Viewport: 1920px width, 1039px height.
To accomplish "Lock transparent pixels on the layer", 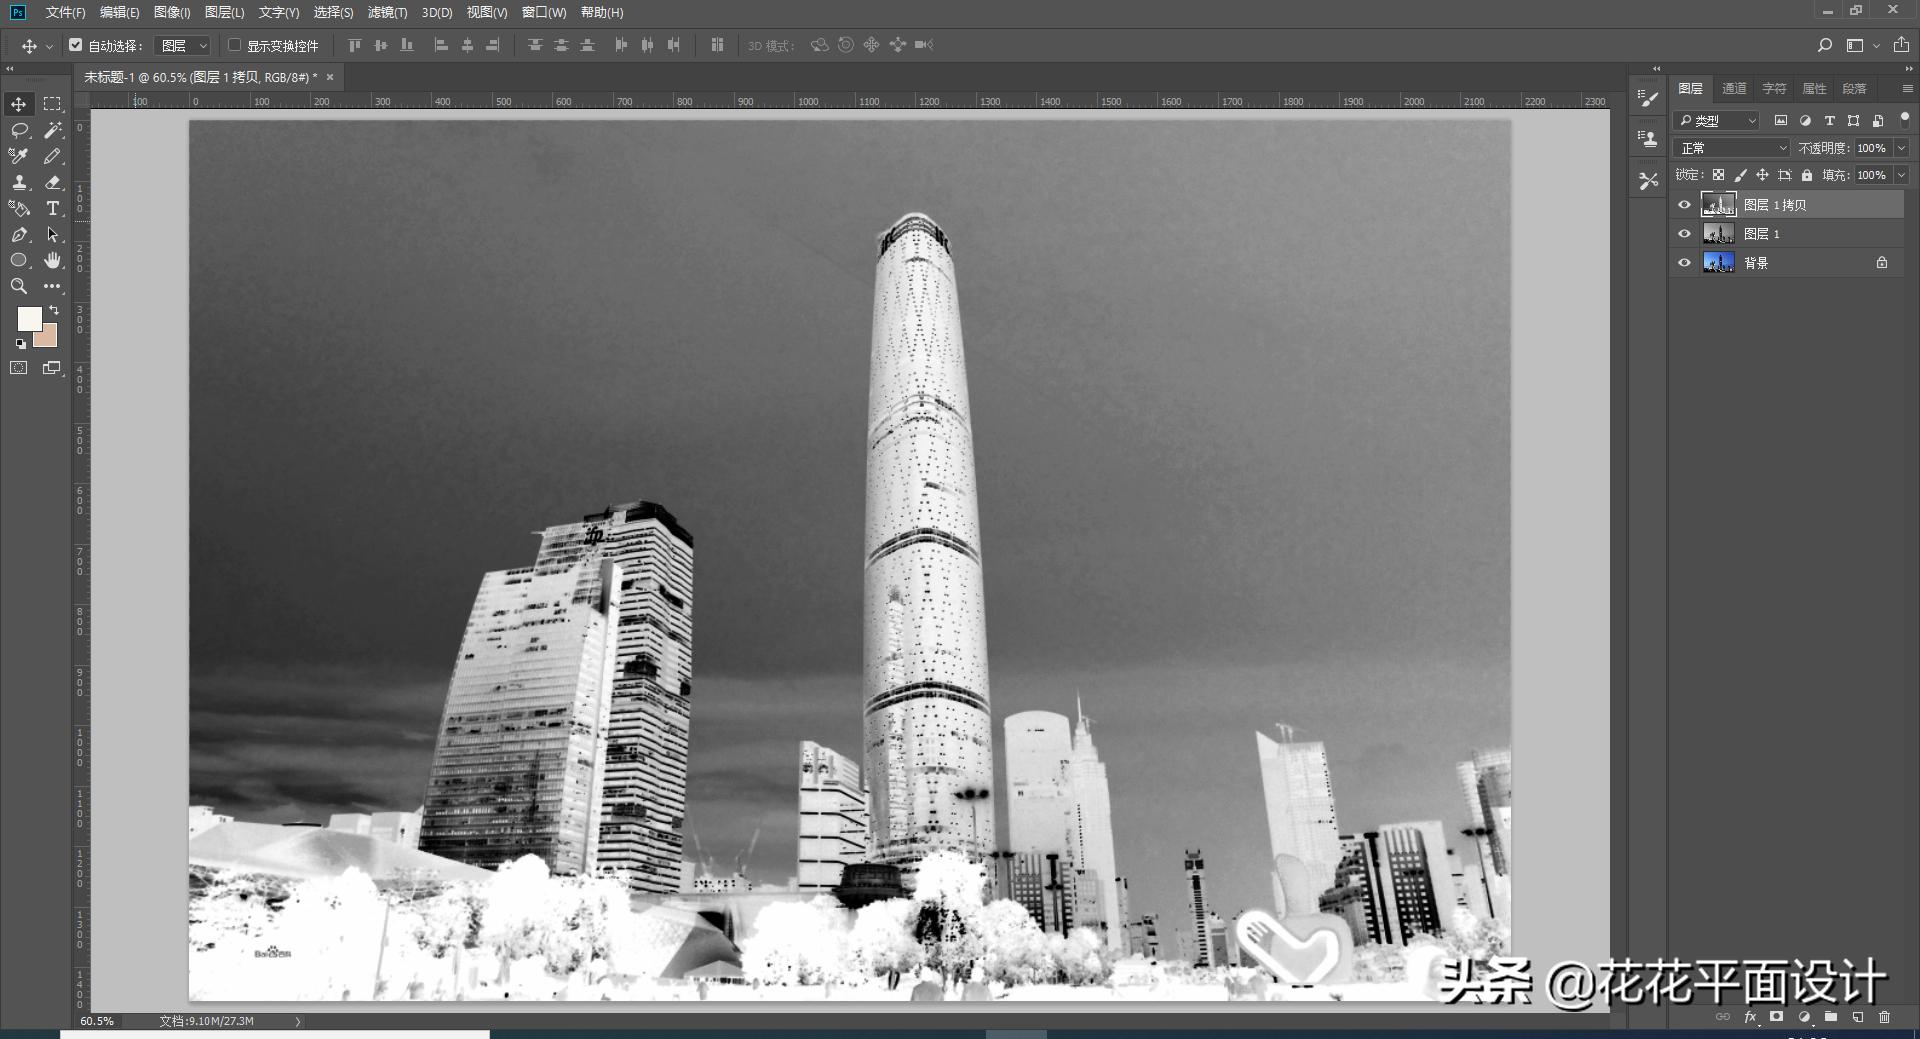I will pos(1718,175).
